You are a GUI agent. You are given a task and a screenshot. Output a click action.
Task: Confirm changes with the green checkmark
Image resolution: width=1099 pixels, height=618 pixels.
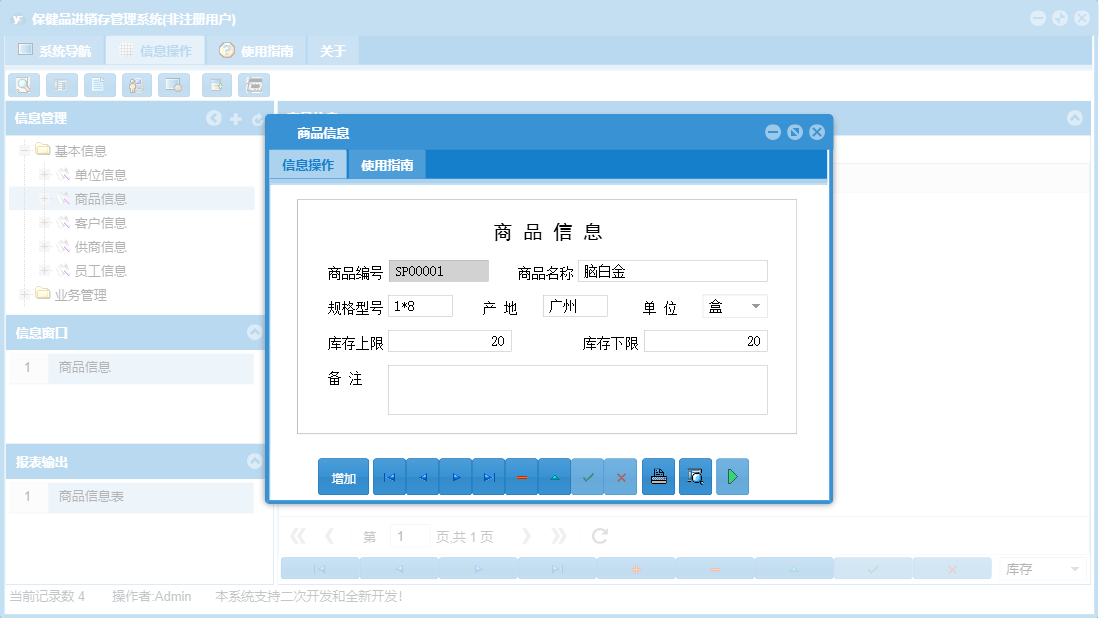[588, 477]
